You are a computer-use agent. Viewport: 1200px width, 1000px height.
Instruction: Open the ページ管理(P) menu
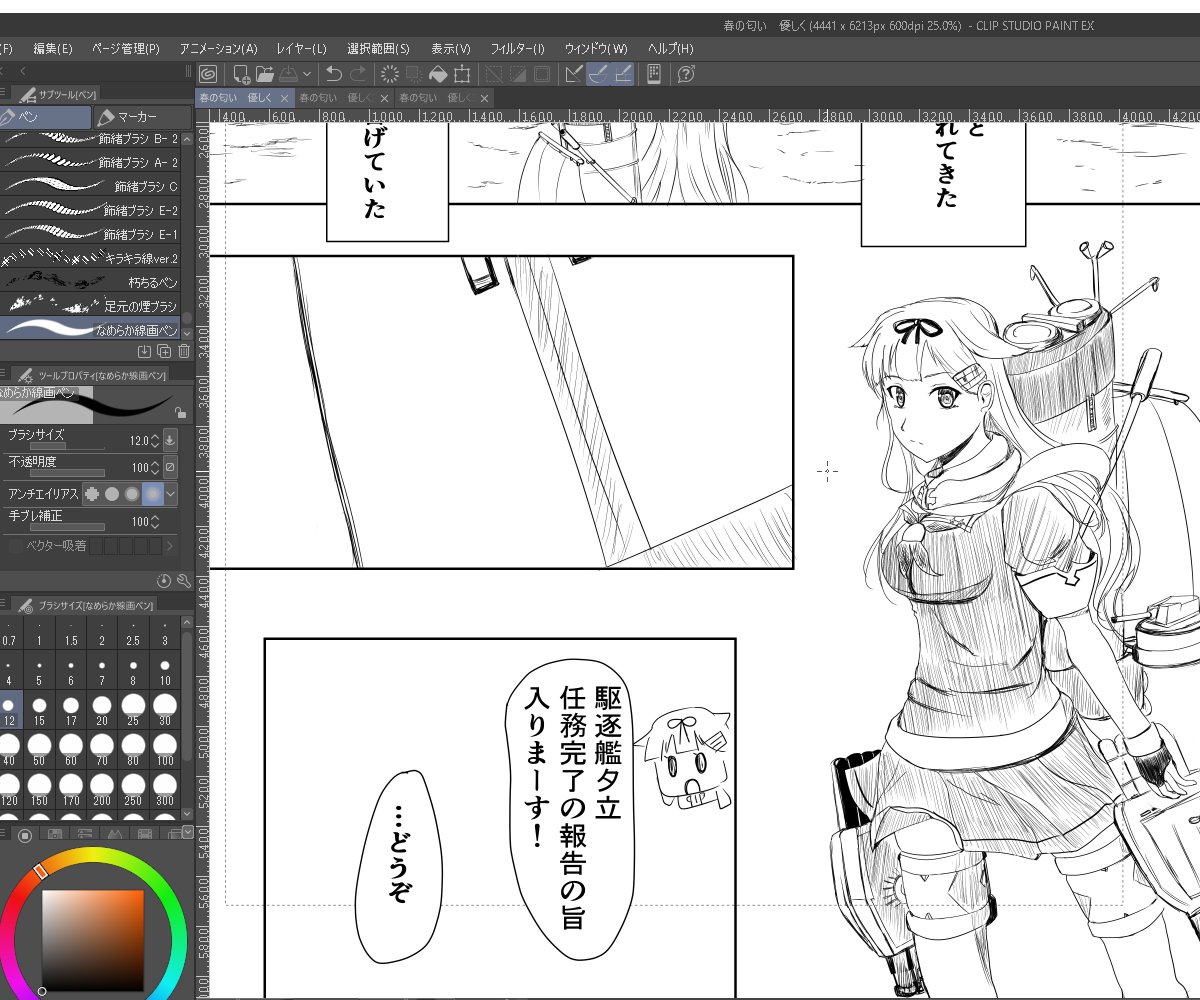tap(126, 48)
